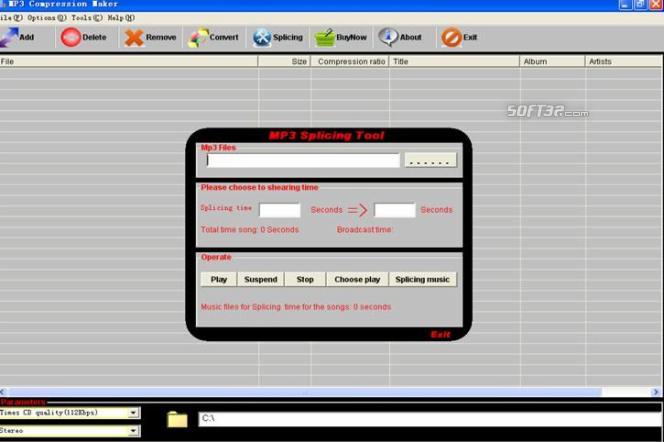664x442 pixels.
Task: Click the Artists column header
Action: point(624,61)
